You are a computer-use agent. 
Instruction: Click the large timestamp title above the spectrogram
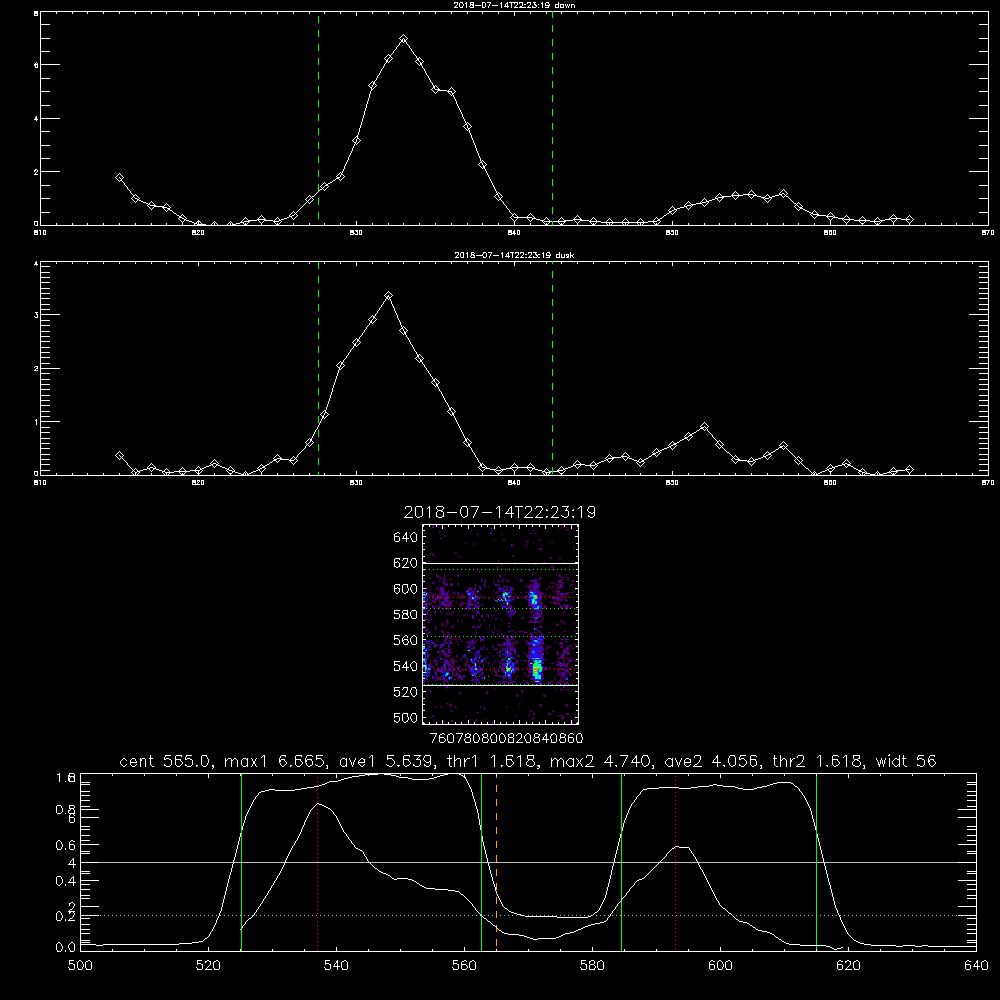(500, 512)
